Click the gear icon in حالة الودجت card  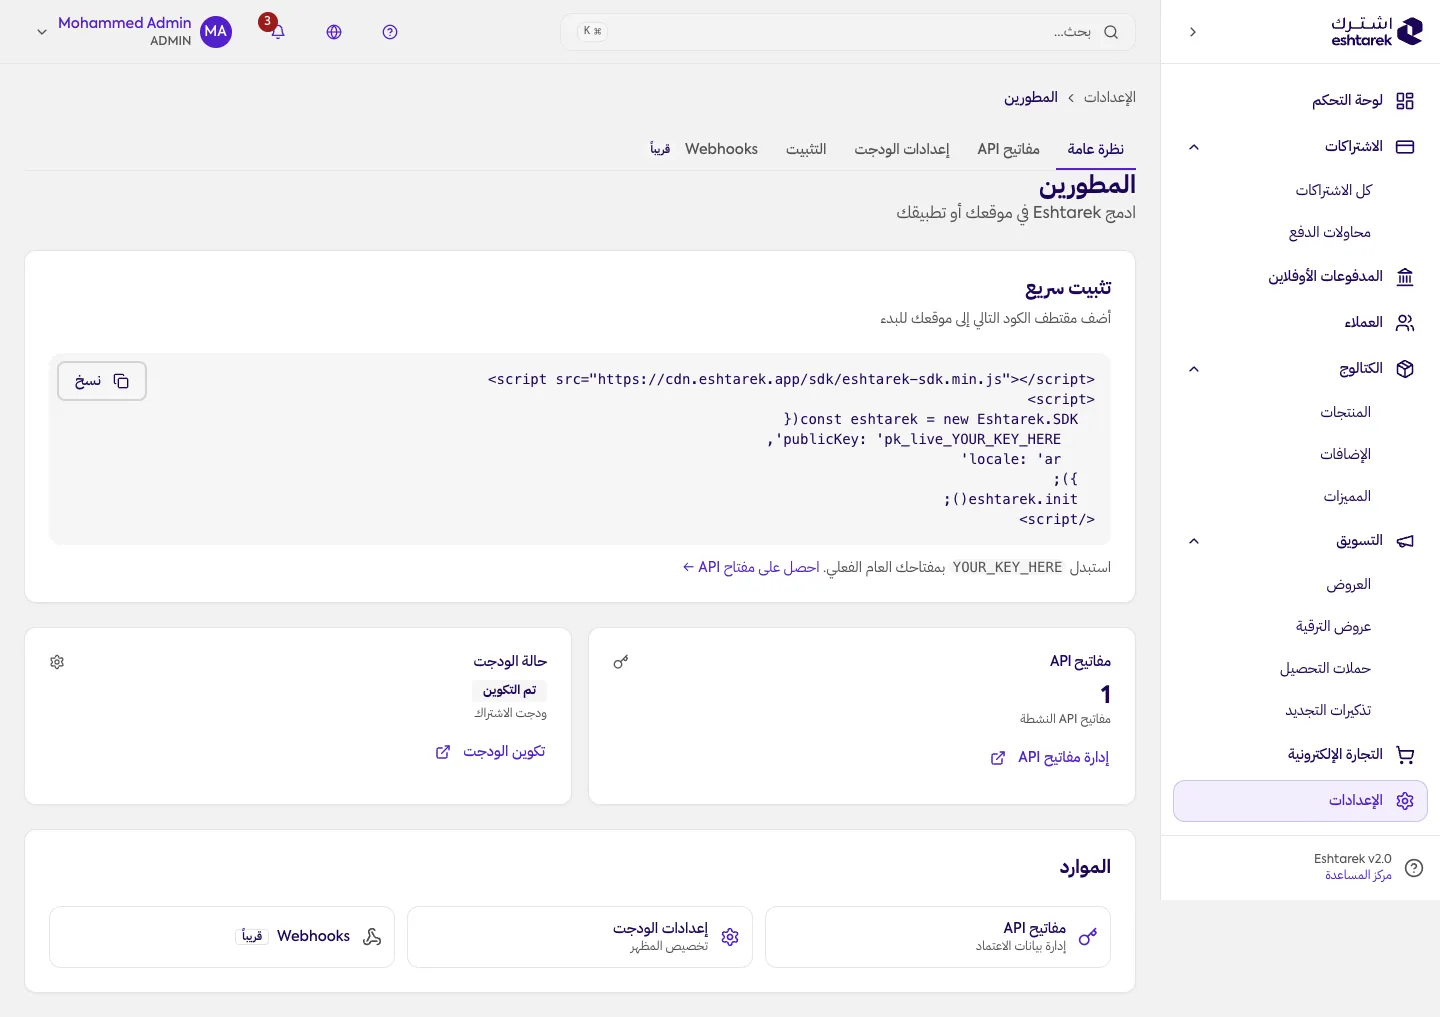click(57, 662)
